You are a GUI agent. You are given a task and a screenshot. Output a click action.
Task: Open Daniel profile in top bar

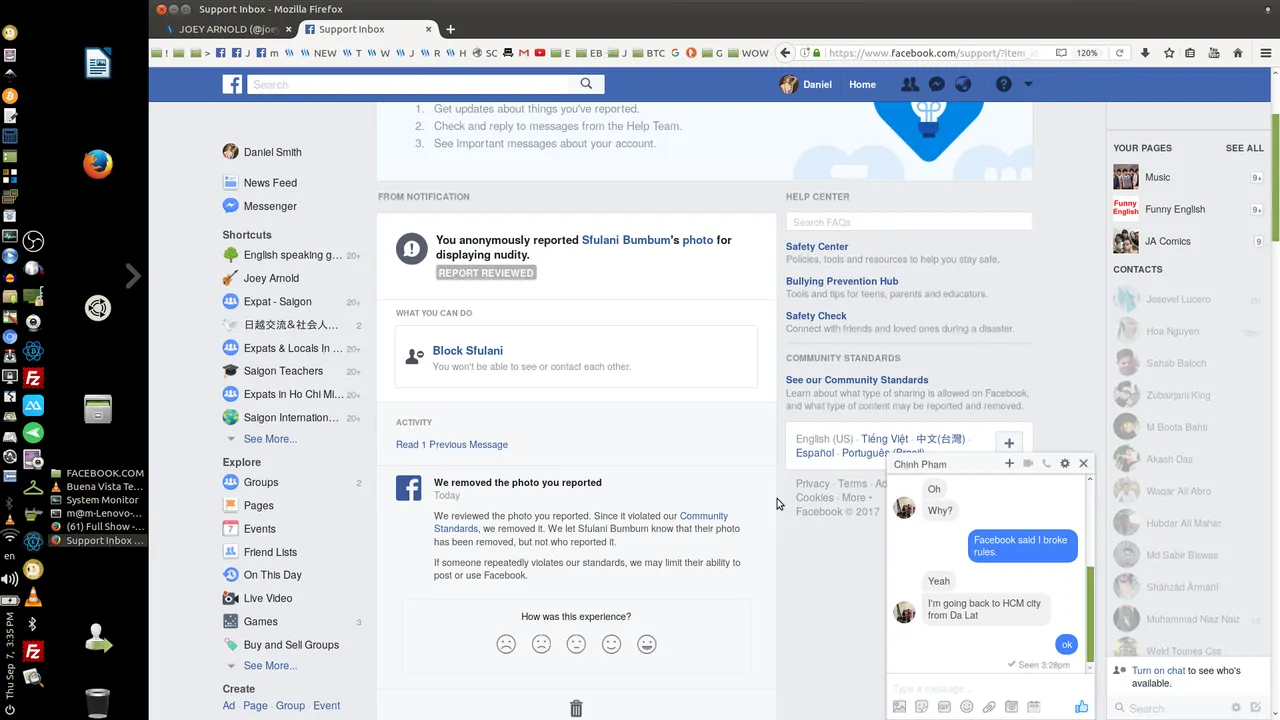pos(806,85)
